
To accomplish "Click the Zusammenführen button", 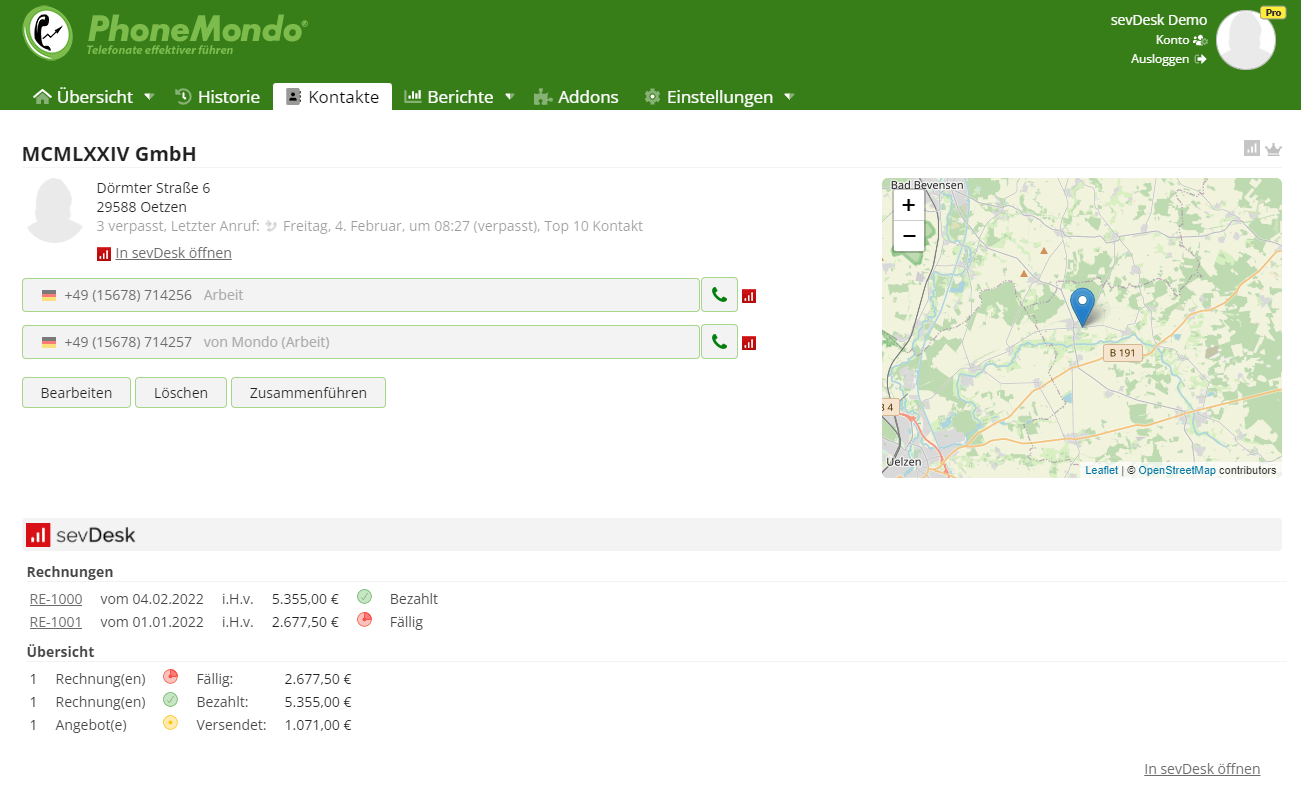I will click(308, 392).
